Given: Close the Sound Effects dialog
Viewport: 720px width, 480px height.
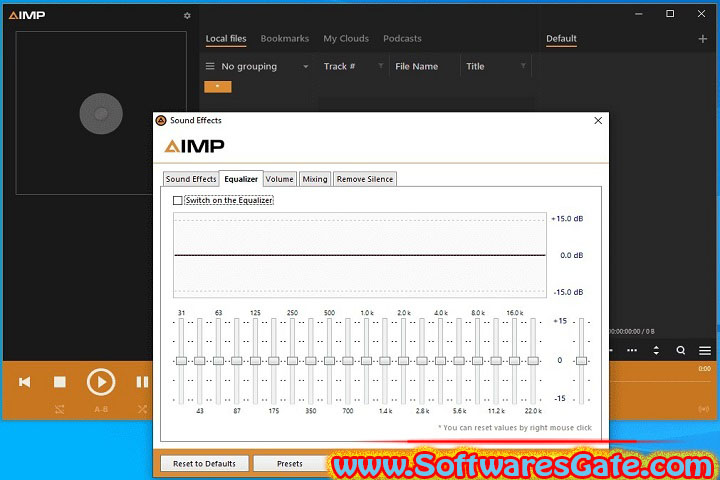Looking at the screenshot, I should click(x=598, y=120).
